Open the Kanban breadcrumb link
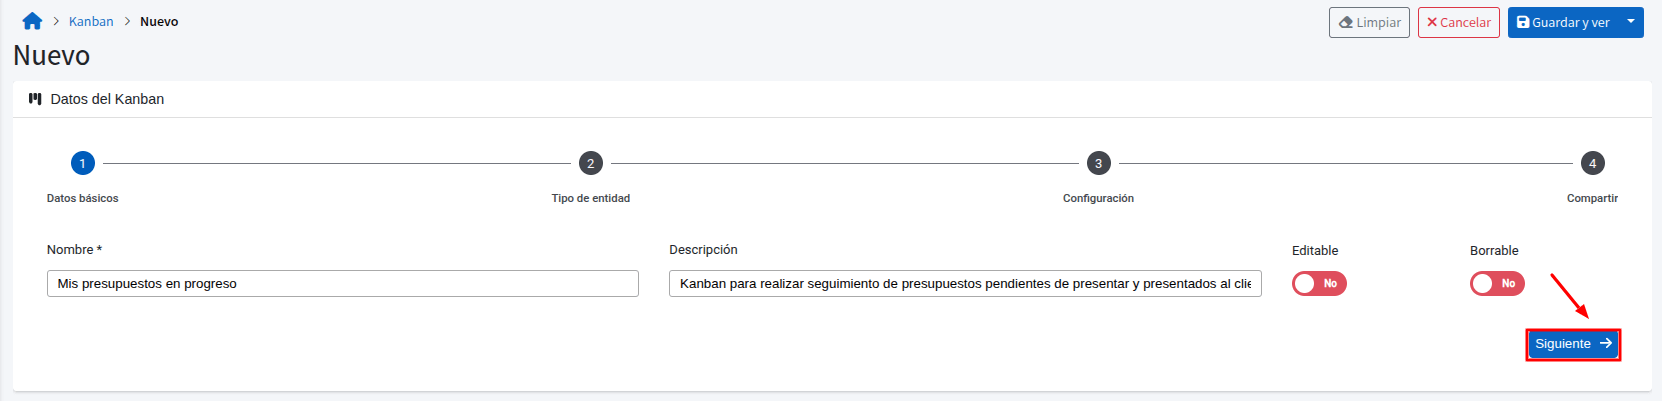Viewport: 1662px width, 401px height. click(x=91, y=22)
